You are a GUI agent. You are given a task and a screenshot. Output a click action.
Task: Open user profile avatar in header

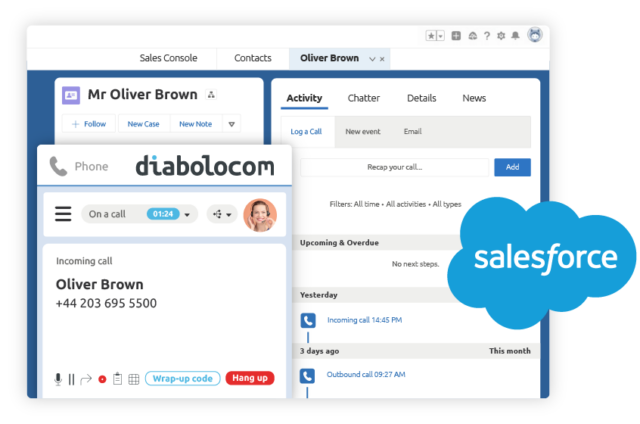coord(535,35)
